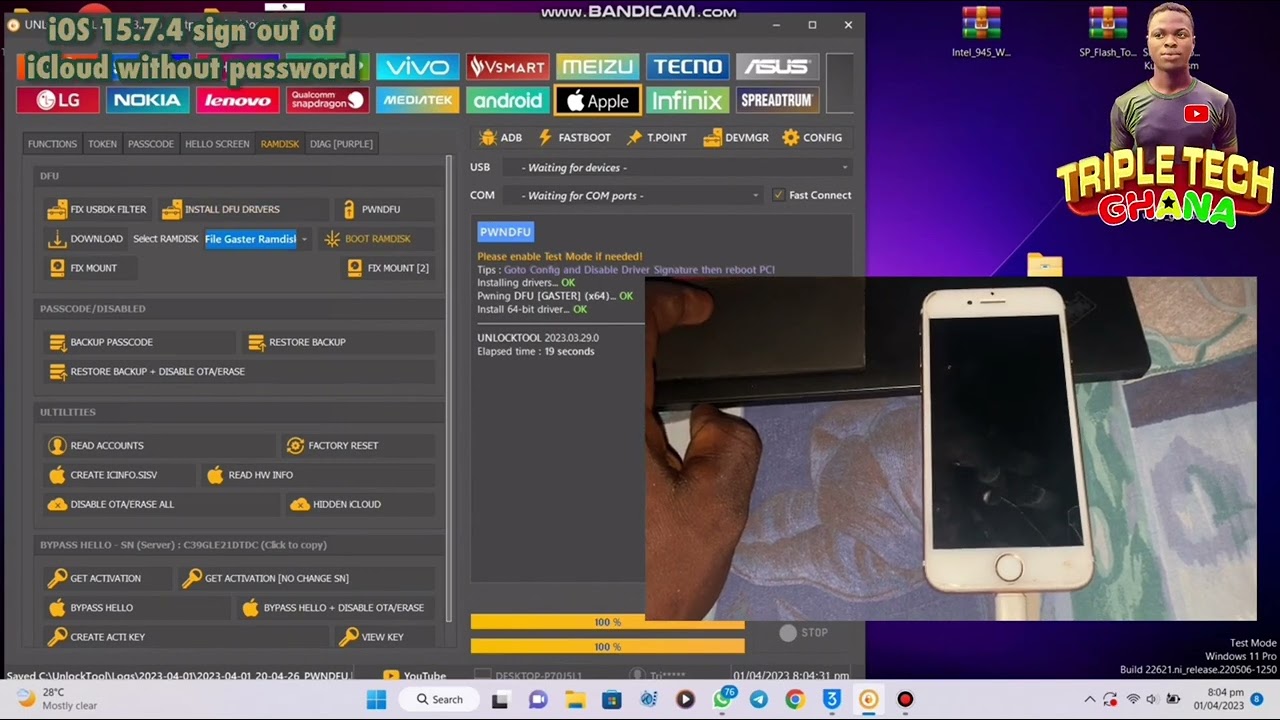The image size is (1280, 720).
Task: Click FIX USBDK FILTER button
Action: (x=98, y=209)
